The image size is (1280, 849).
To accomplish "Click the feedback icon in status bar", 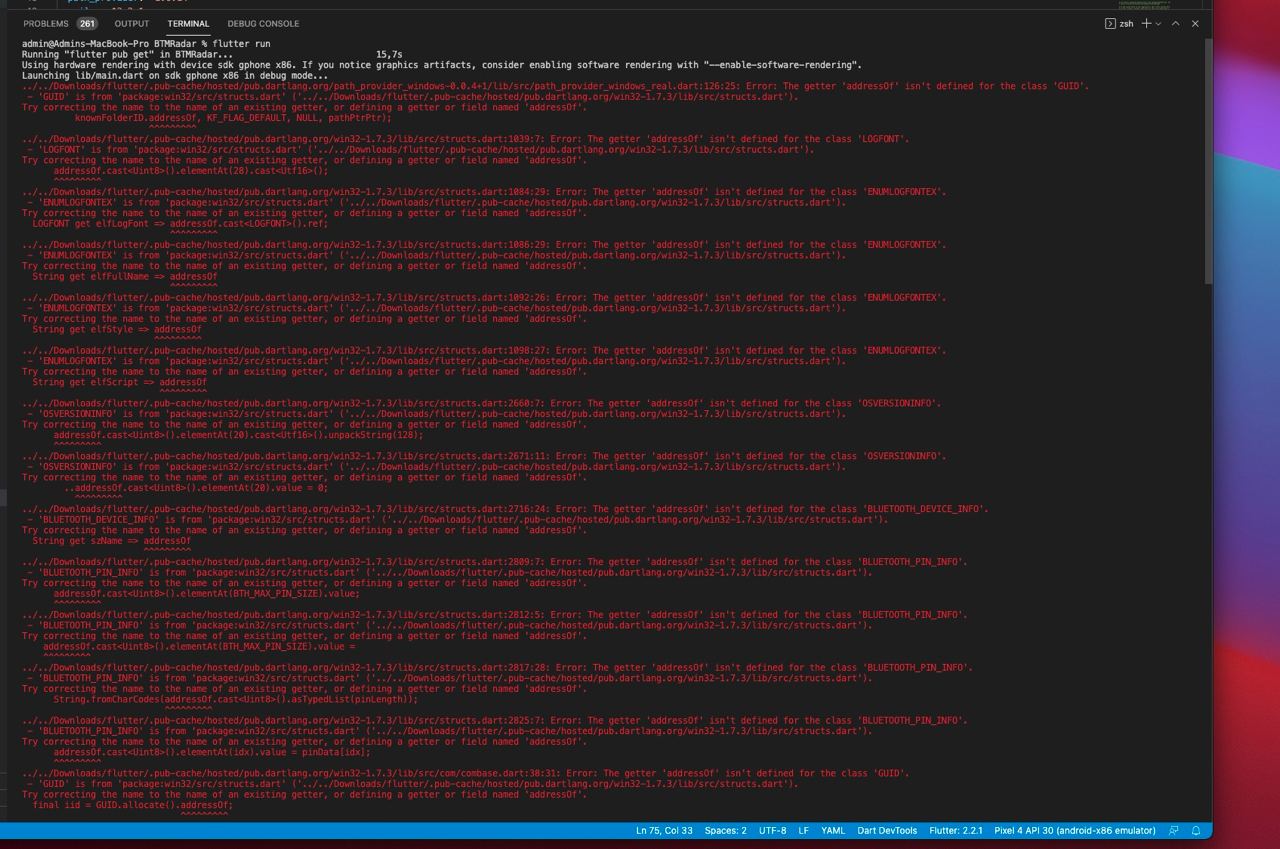I will tap(1174, 830).
